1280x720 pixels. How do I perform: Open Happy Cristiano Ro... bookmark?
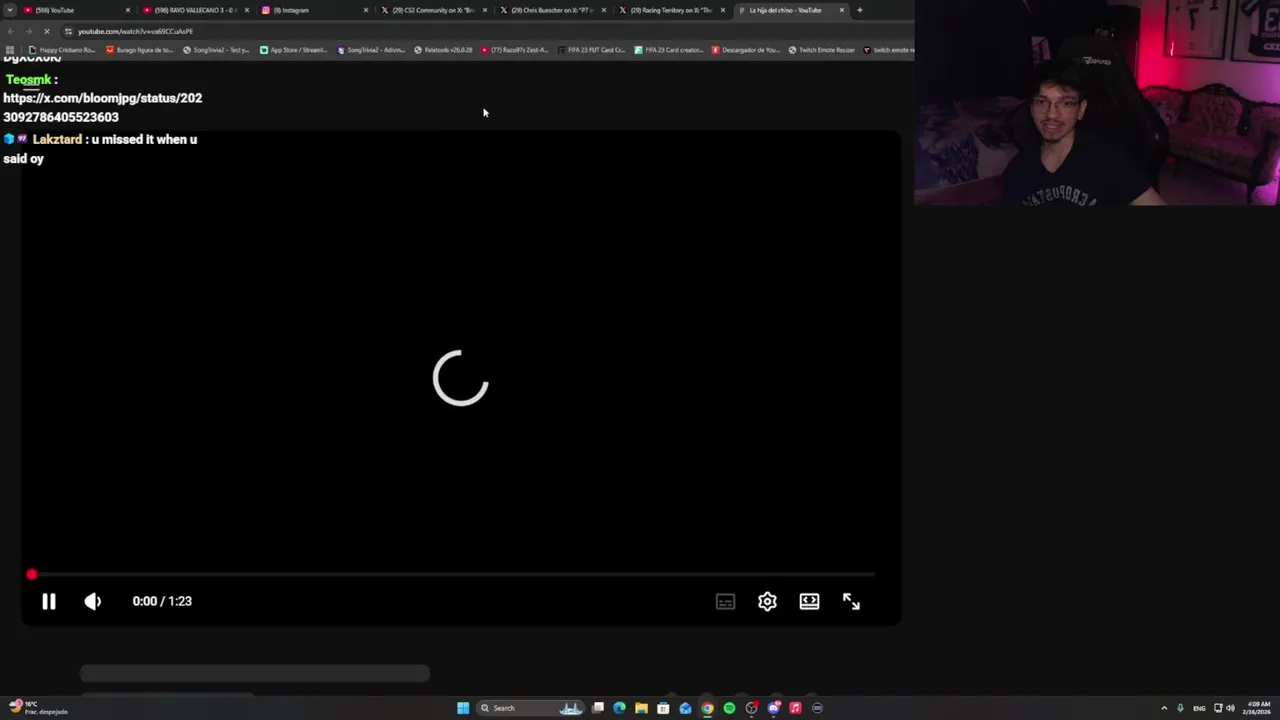point(62,50)
